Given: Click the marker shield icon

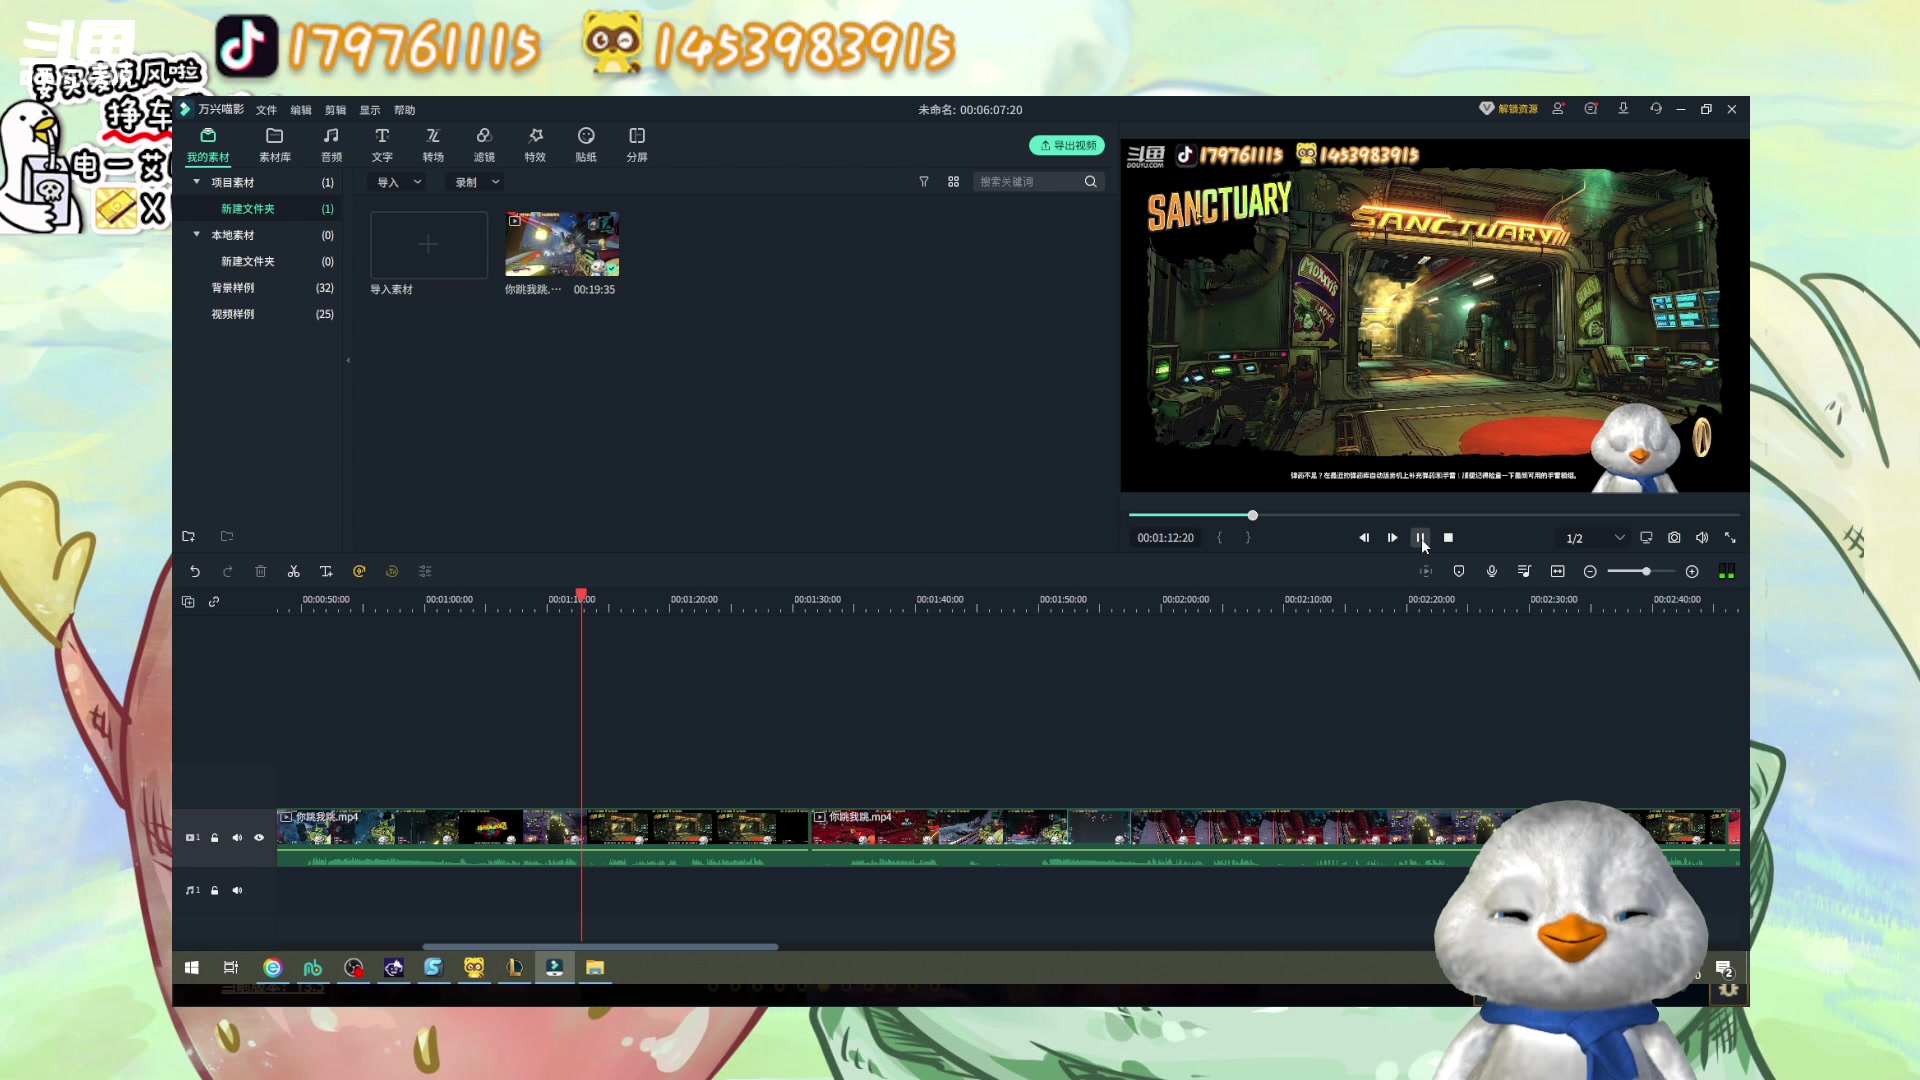Looking at the screenshot, I should (x=1459, y=572).
